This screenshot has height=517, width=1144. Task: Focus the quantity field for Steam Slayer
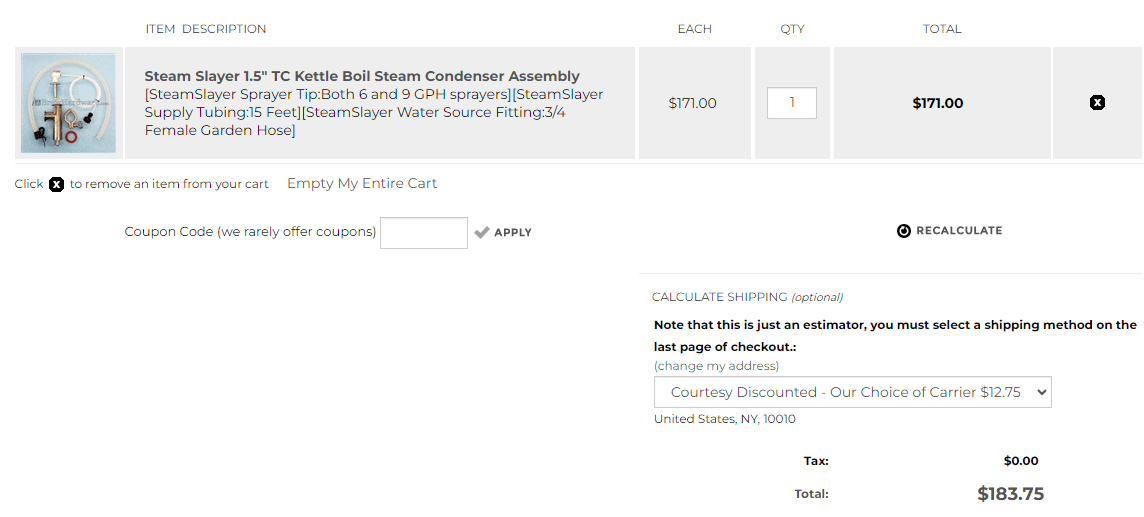(791, 103)
